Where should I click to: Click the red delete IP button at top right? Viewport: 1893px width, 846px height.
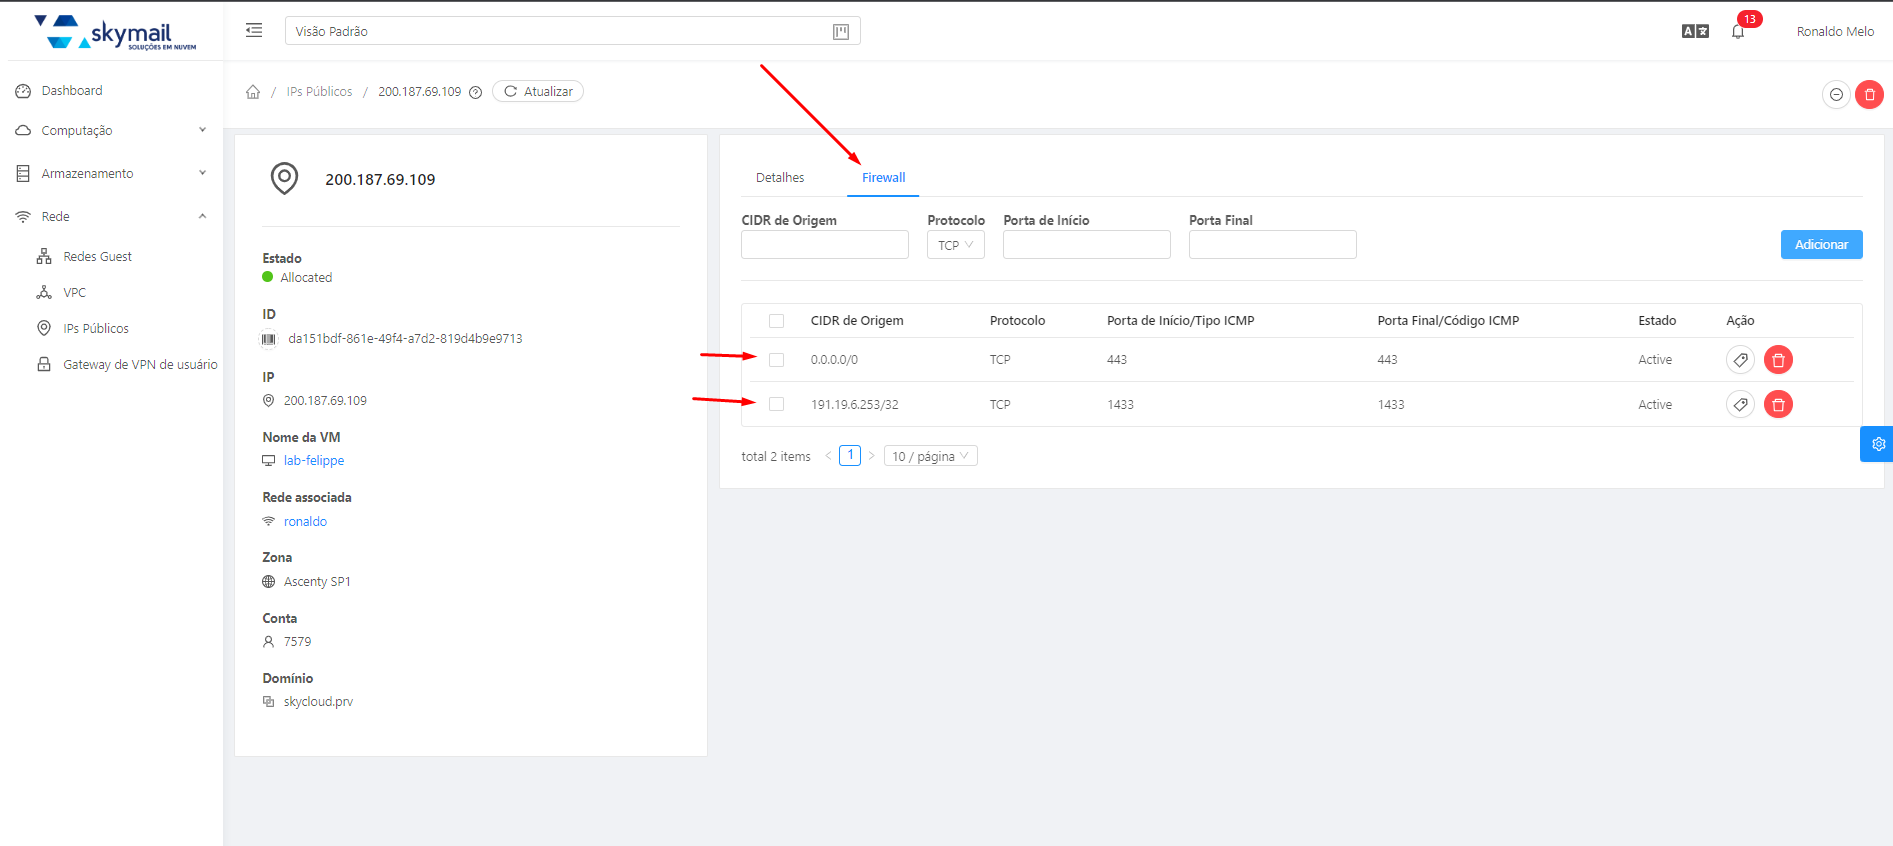pos(1869,95)
